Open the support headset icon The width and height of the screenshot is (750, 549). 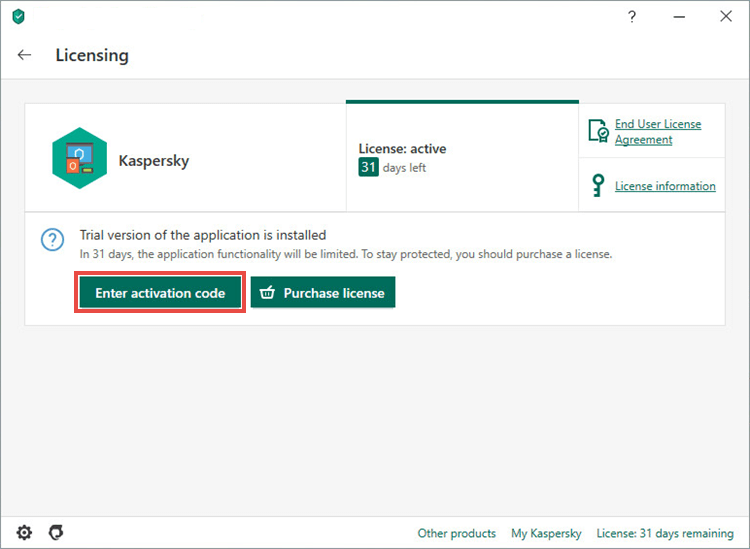point(56,532)
